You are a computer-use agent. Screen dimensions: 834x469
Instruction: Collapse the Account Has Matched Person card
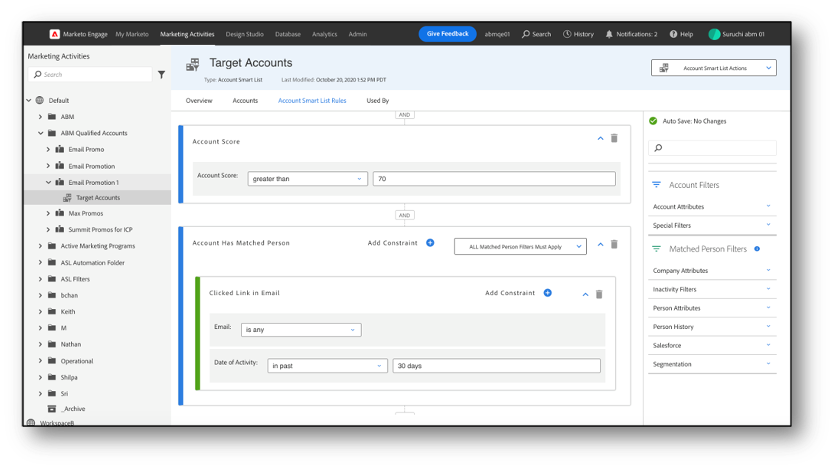601,244
